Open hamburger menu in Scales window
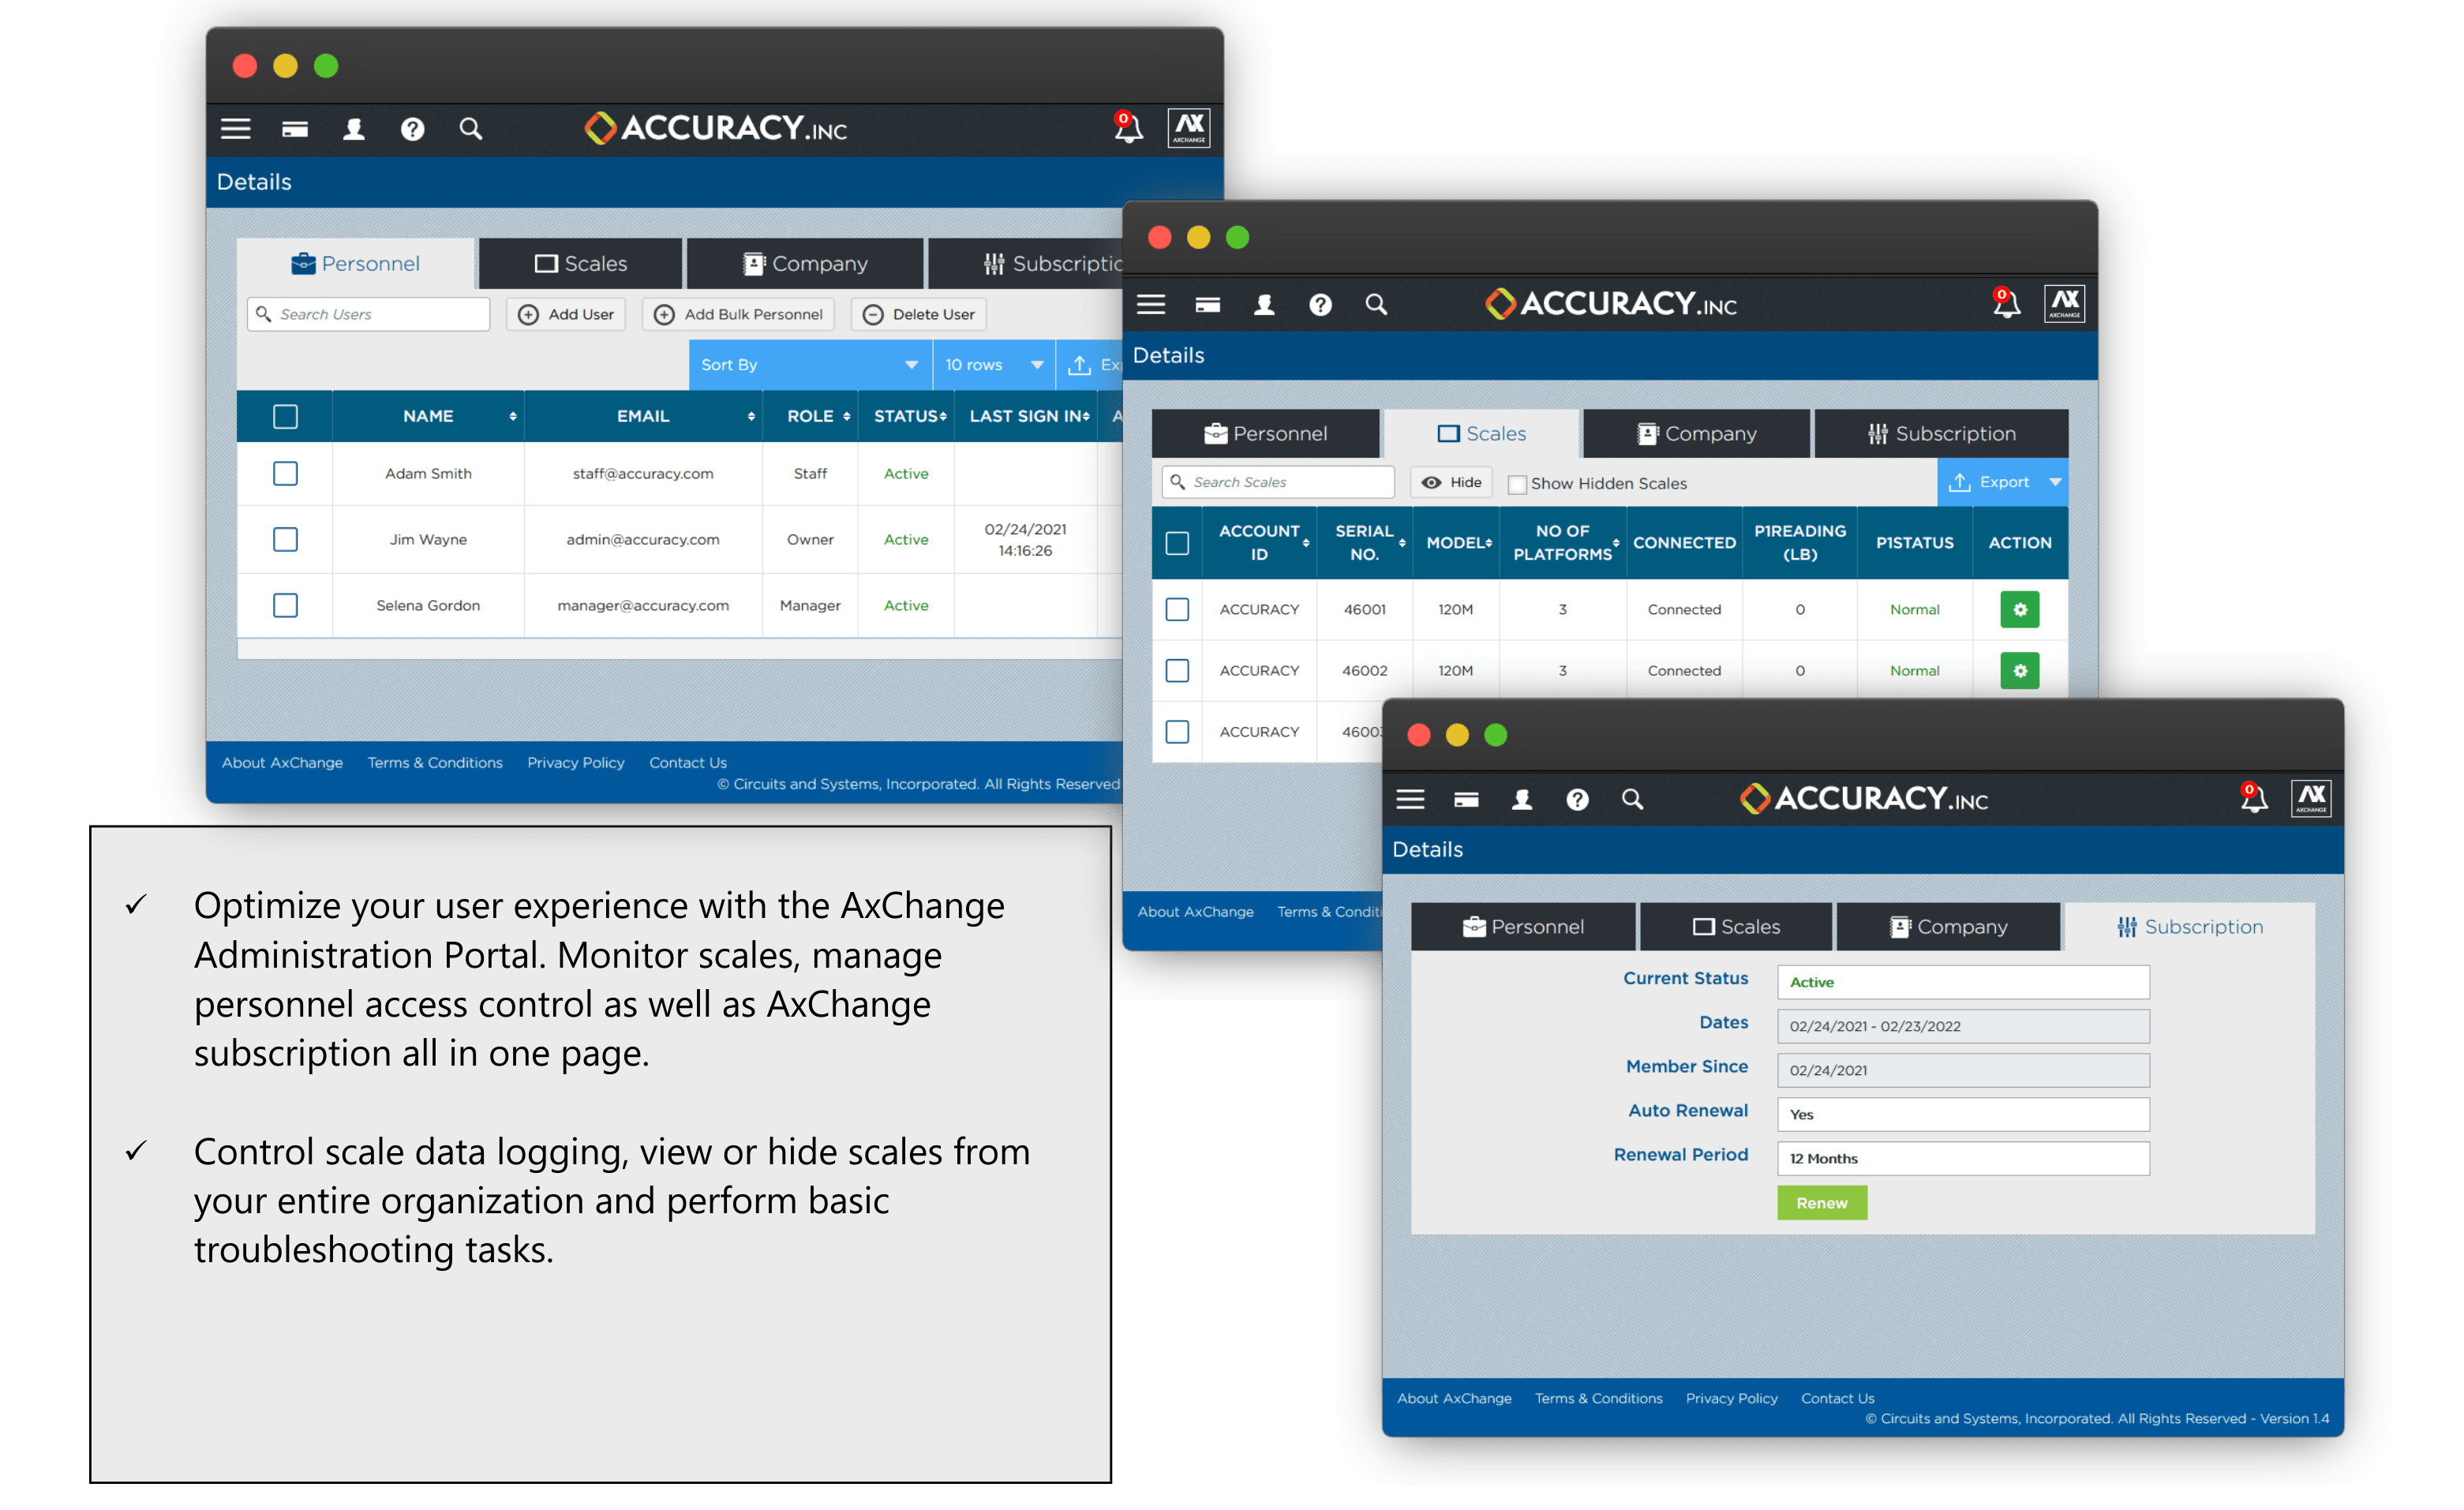This screenshot has height=1510, width=2464. (1151, 304)
